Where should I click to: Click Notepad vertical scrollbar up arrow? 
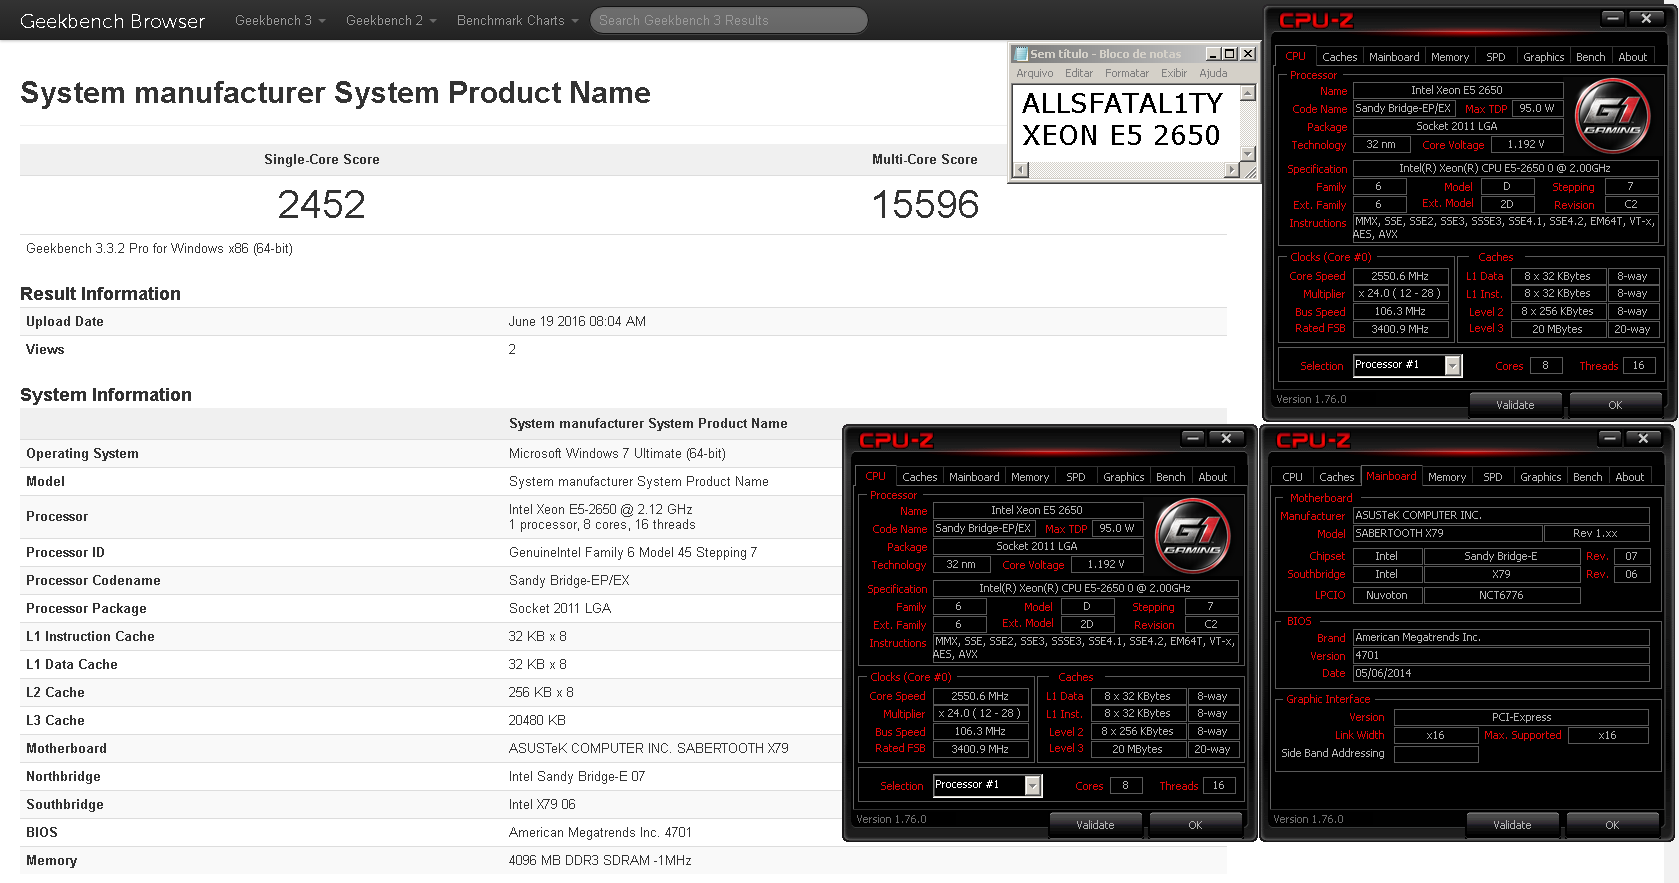[1248, 93]
